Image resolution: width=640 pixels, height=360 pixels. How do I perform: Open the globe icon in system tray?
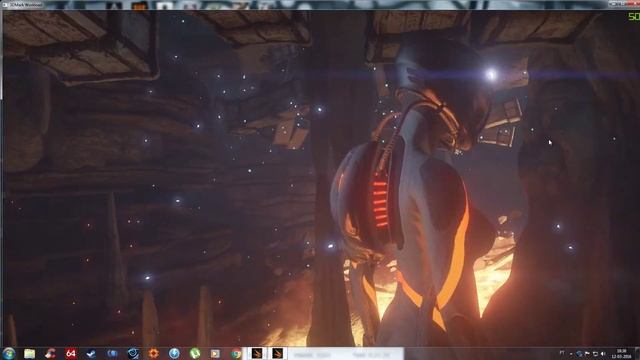point(579,353)
